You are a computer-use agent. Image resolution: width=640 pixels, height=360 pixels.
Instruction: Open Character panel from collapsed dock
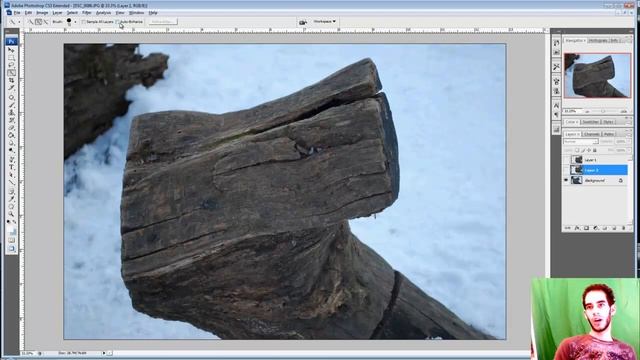[x=556, y=106]
